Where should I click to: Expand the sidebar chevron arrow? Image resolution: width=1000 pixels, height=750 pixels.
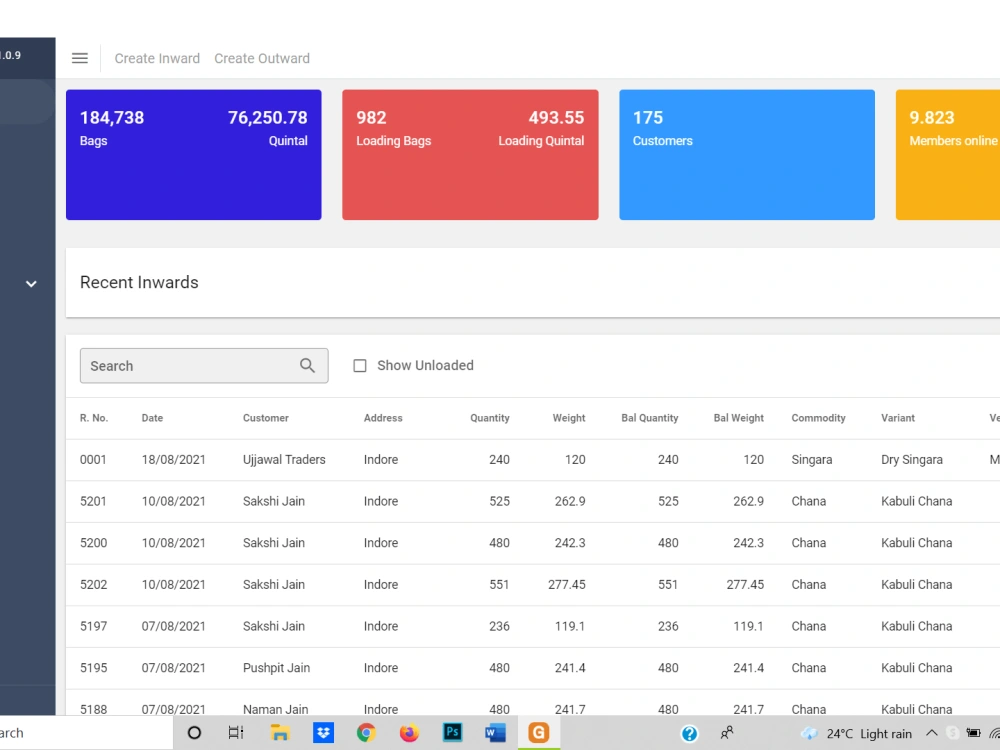coord(31,284)
